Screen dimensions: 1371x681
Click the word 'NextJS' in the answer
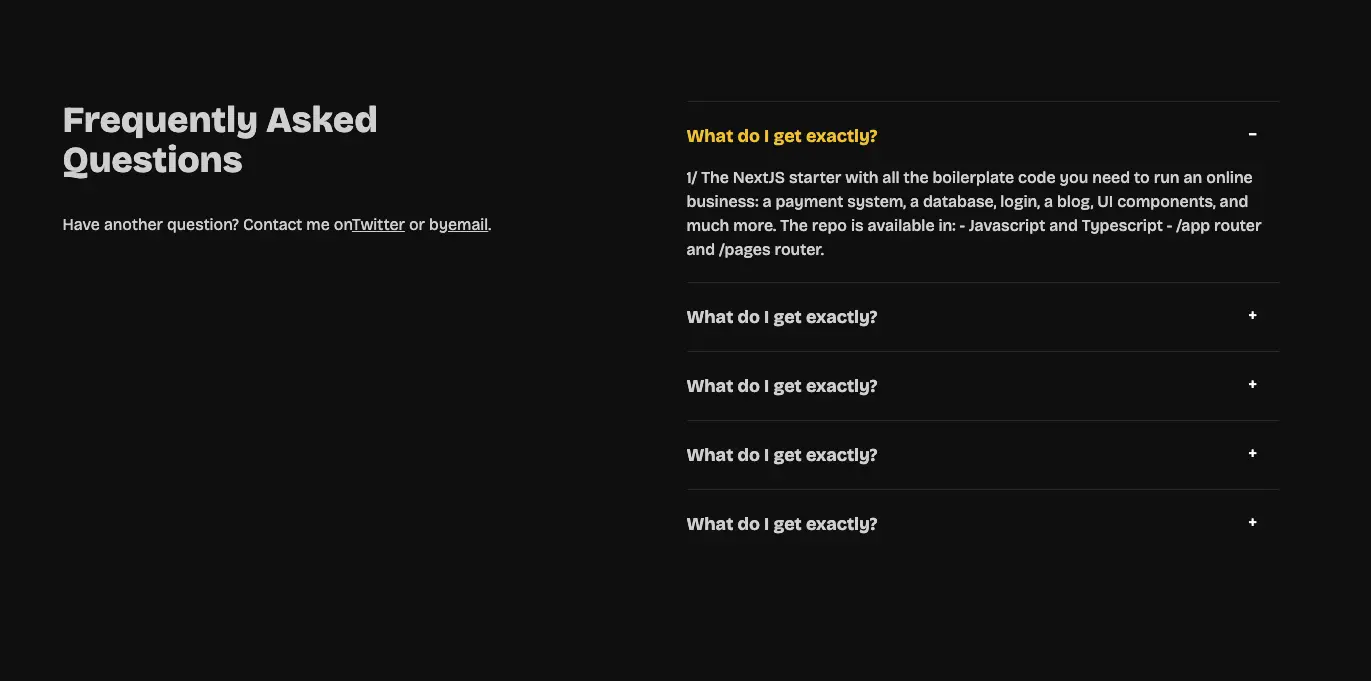[758, 177]
